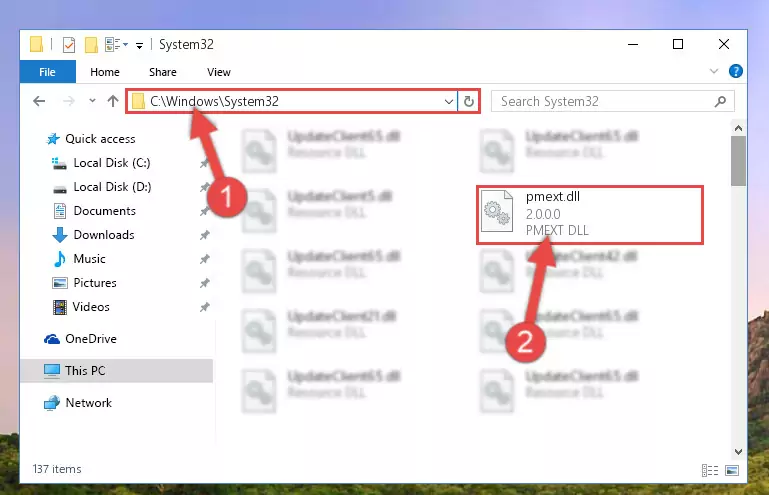Minimize the System32 window
769x495 pixels.
click(x=633, y=45)
